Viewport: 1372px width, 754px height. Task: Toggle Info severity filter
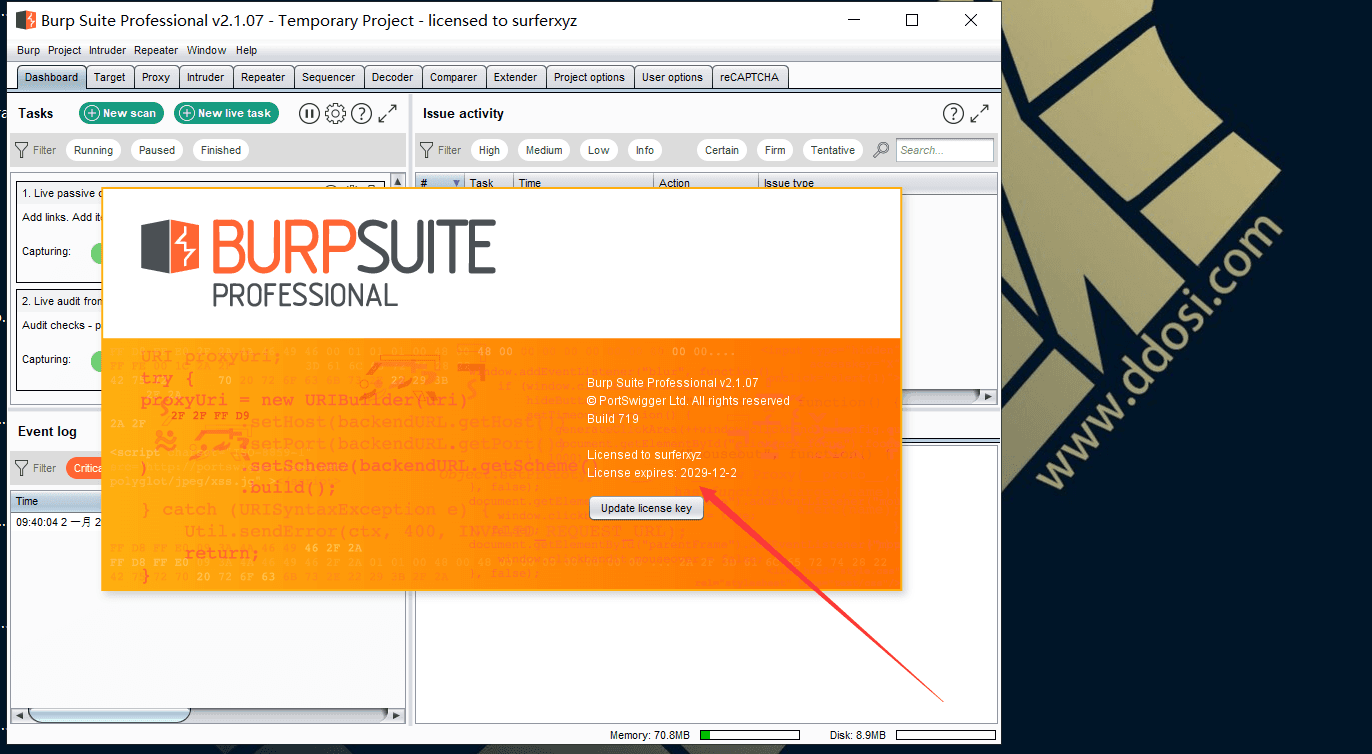point(645,150)
